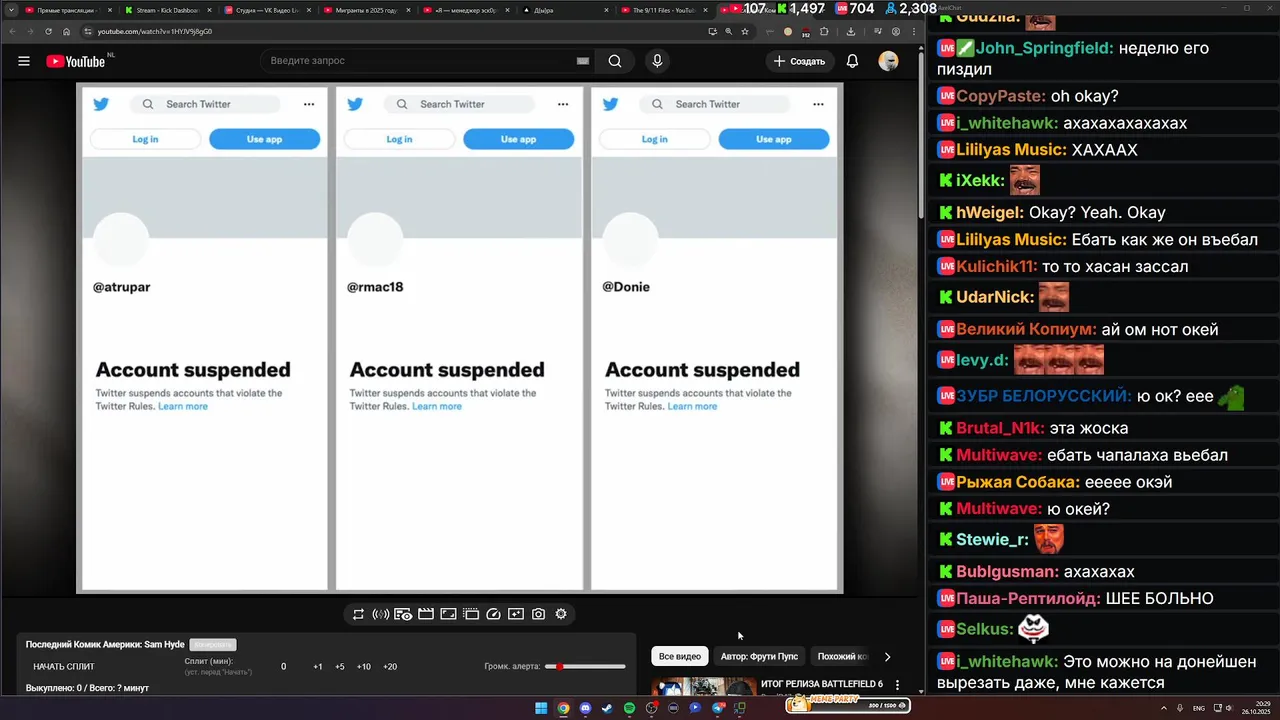Click John_Springfield username in chat
This screenshot has height=720, width=1280.
pos(1044,48)
